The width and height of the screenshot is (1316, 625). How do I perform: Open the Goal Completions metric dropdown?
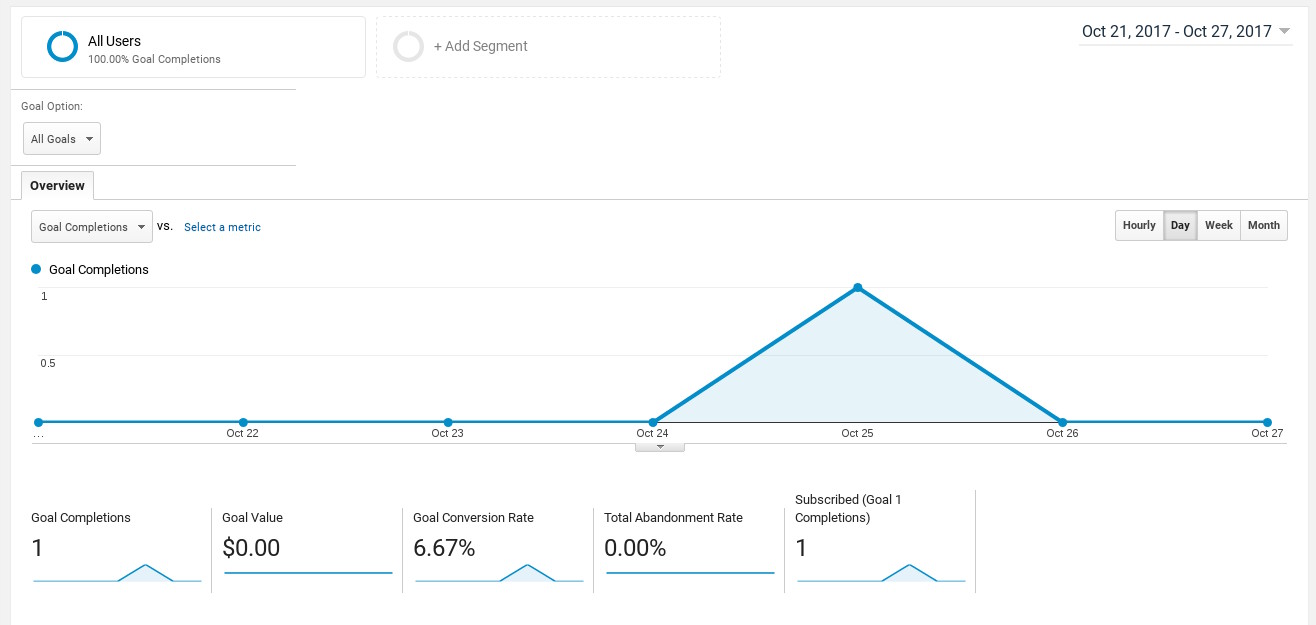pyautogui.click(x=92, y=227)
